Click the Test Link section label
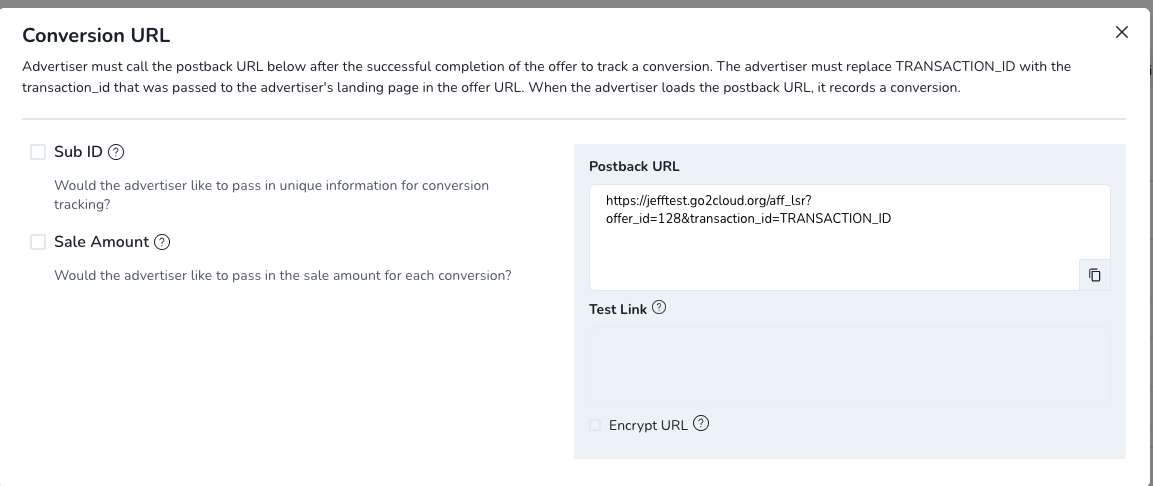The image size is (1153, 486). [618, 310]
